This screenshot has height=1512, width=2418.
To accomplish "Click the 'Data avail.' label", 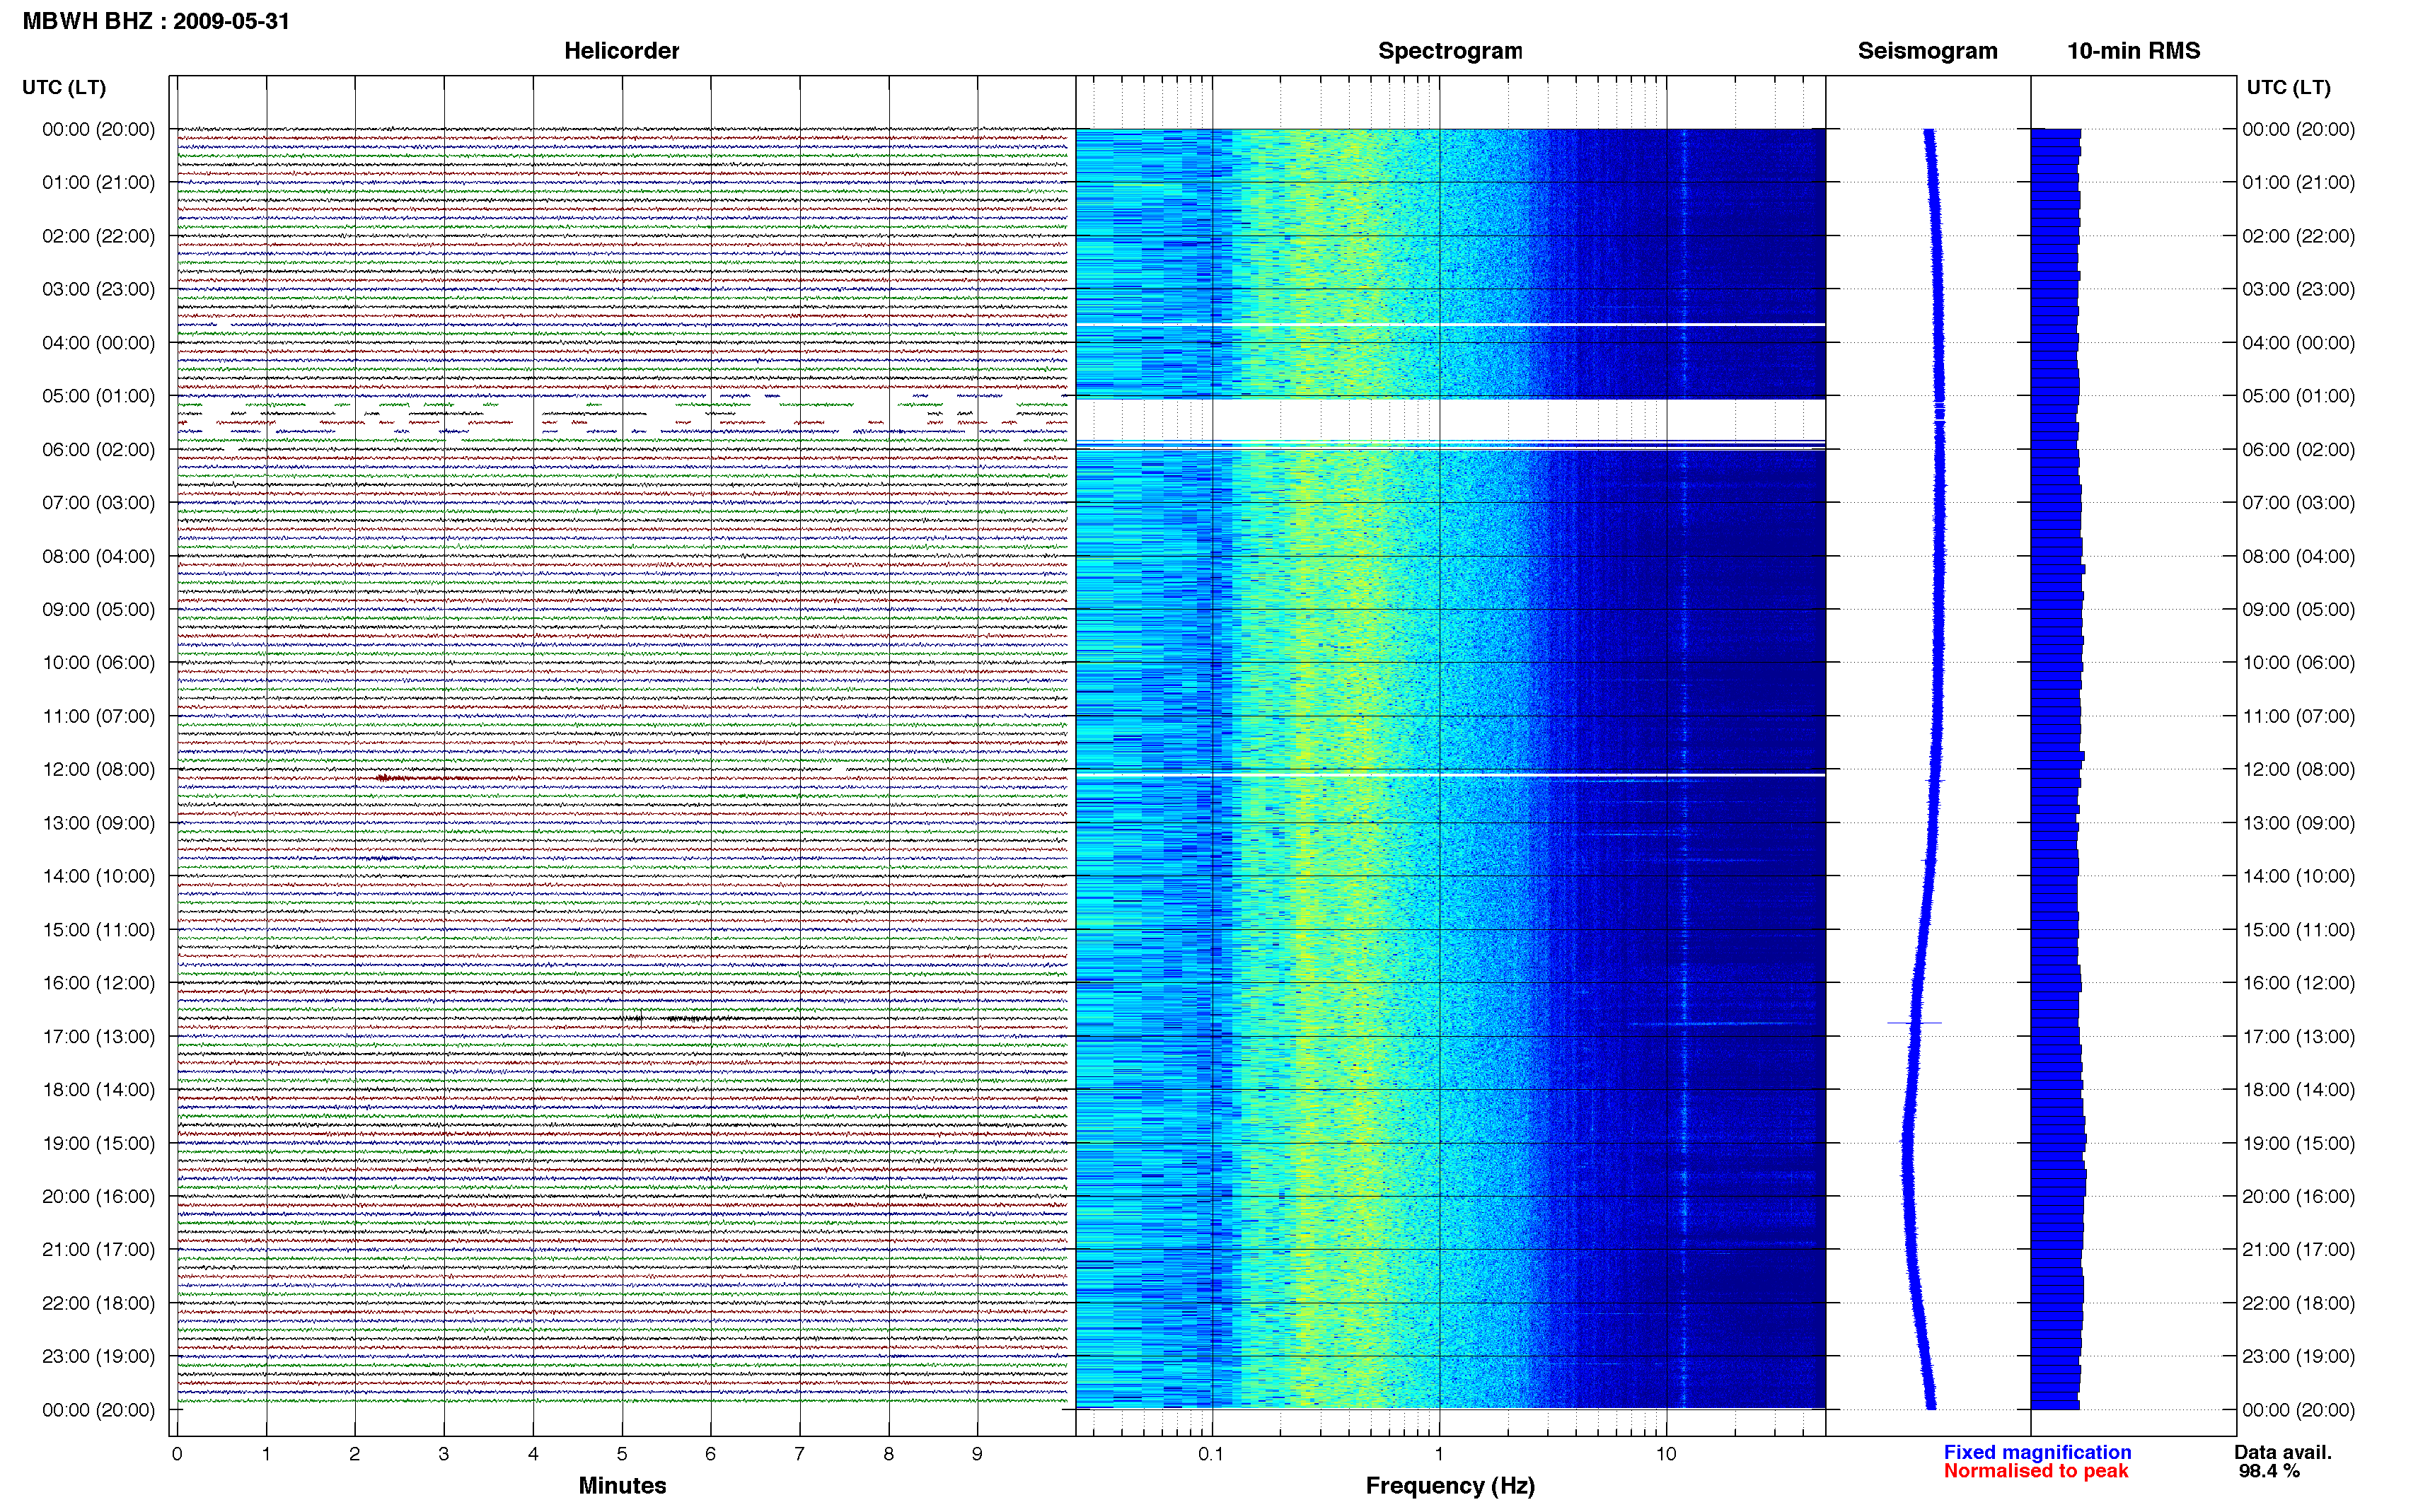I will (2283, 1452).
